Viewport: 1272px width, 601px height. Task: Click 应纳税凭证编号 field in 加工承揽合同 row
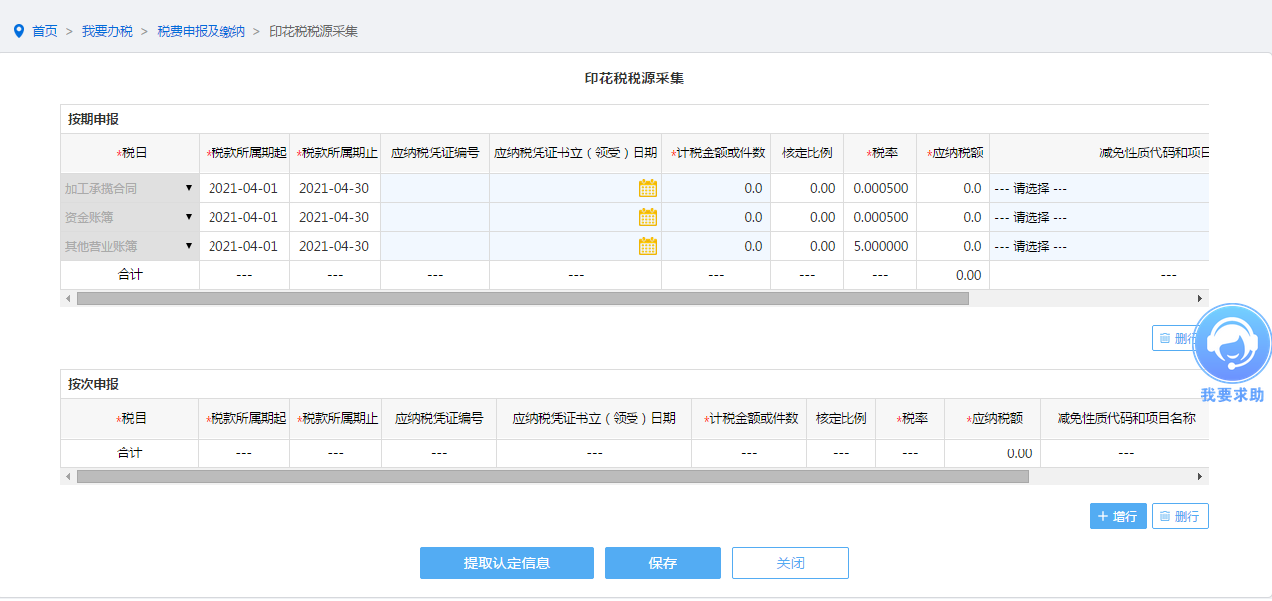tap(435, 188)
